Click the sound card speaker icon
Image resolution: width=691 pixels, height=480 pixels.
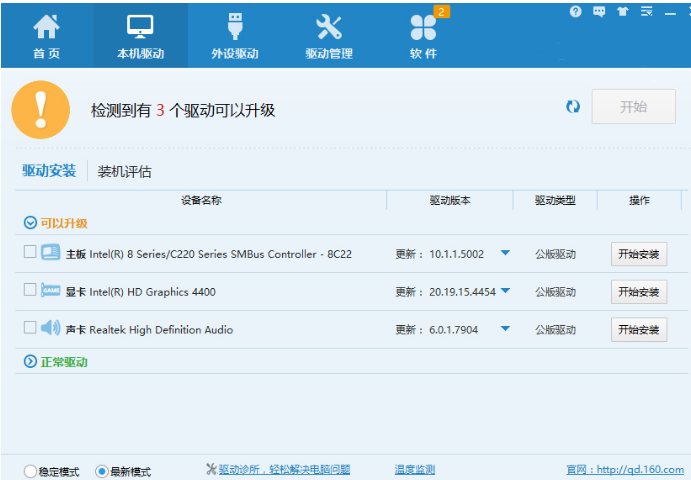pyautogui.click(x=50, y=328)
